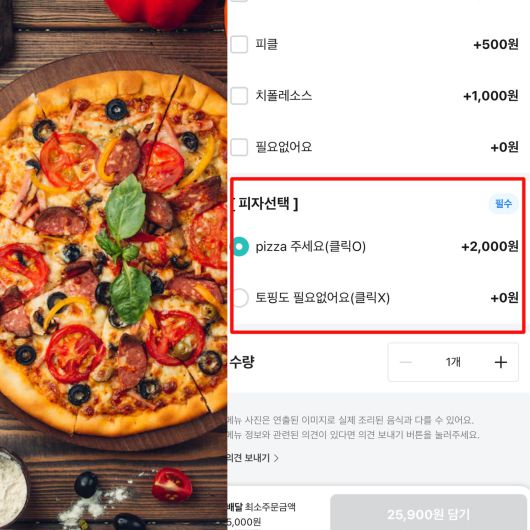Tap the 필수 badge in 피자선택
The width and height of the screenshot is (530, 530).
503,203
